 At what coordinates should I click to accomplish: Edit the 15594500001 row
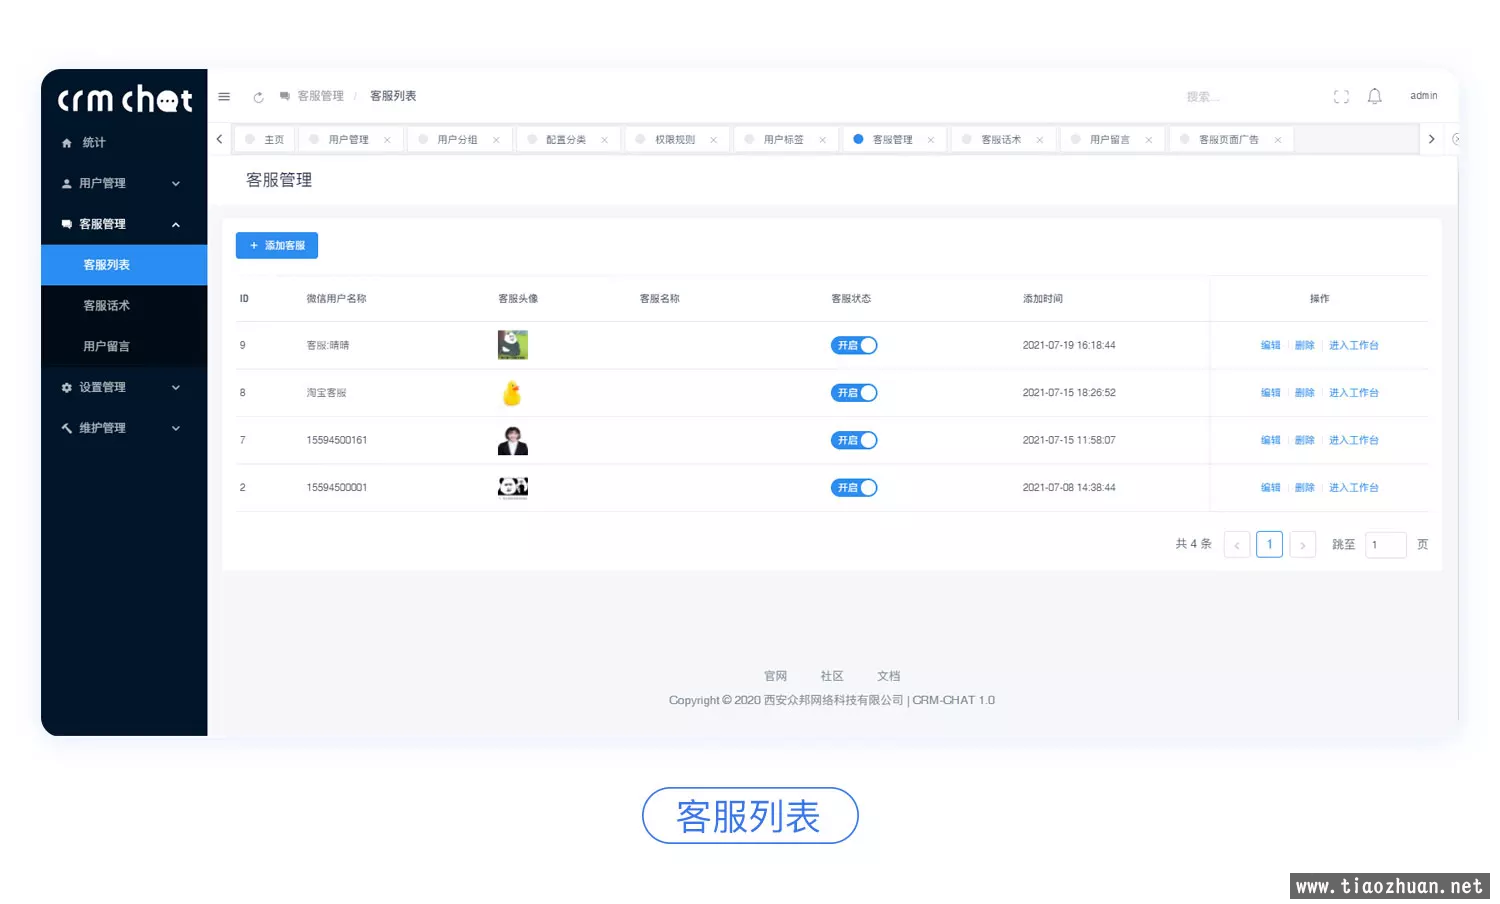[1270, 488]
